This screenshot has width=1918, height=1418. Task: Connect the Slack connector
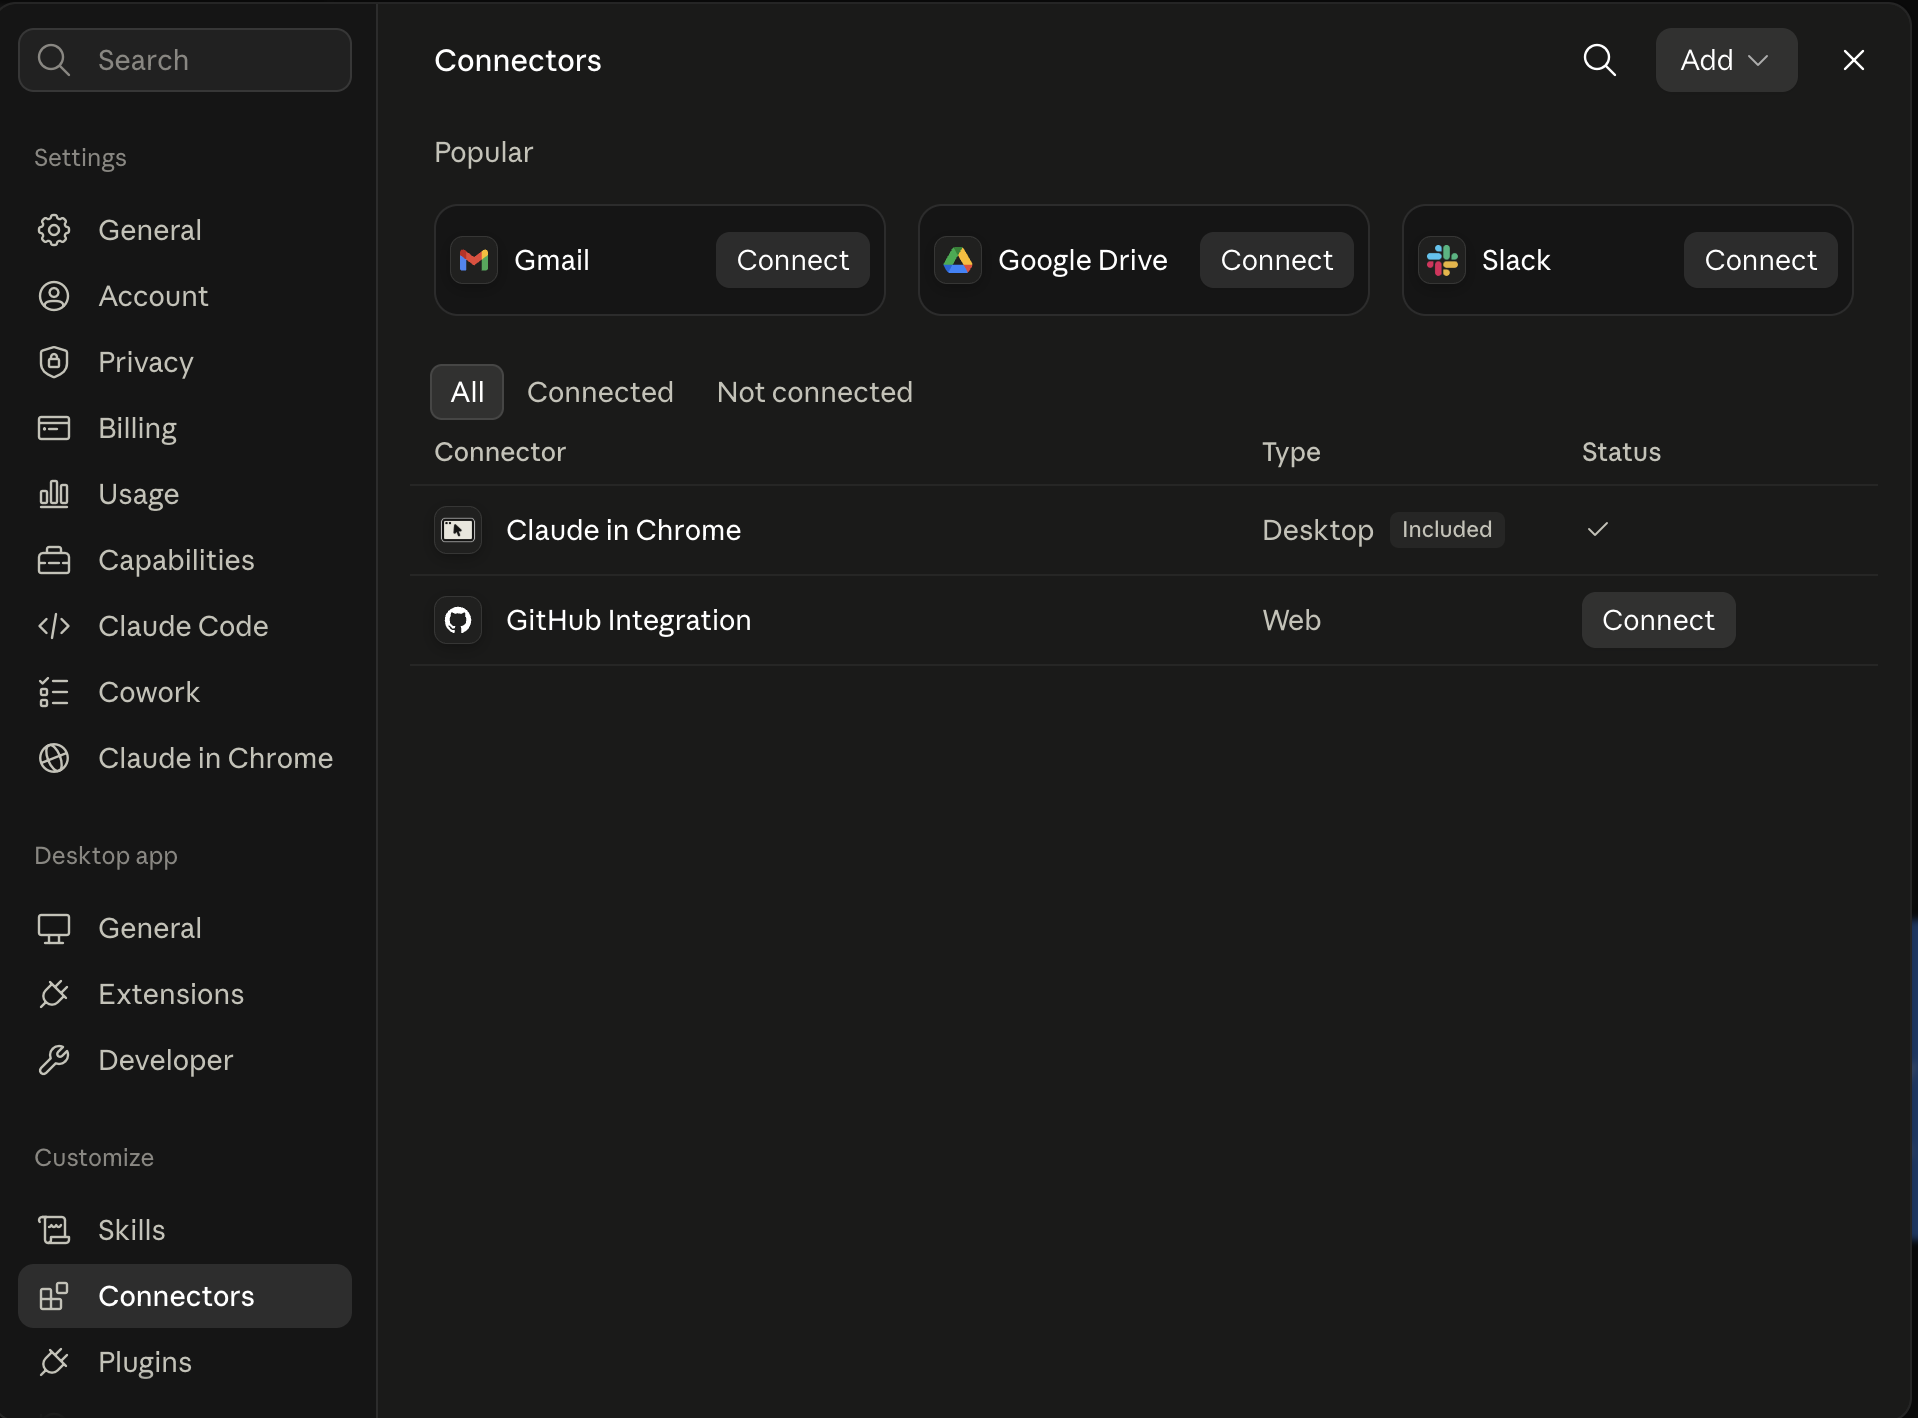[1760, 260]
